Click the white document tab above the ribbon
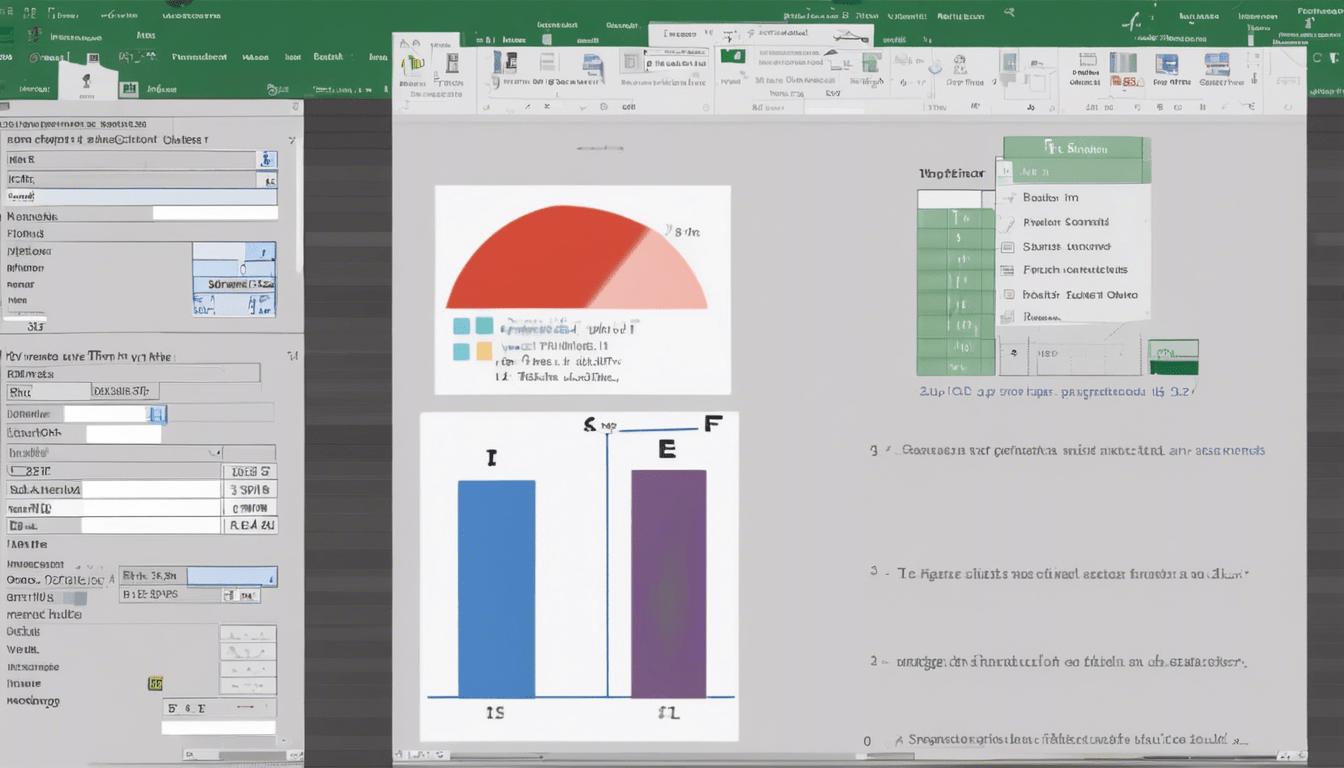The height and width of the screenshot is (768, 1344). tap(760, 34)
